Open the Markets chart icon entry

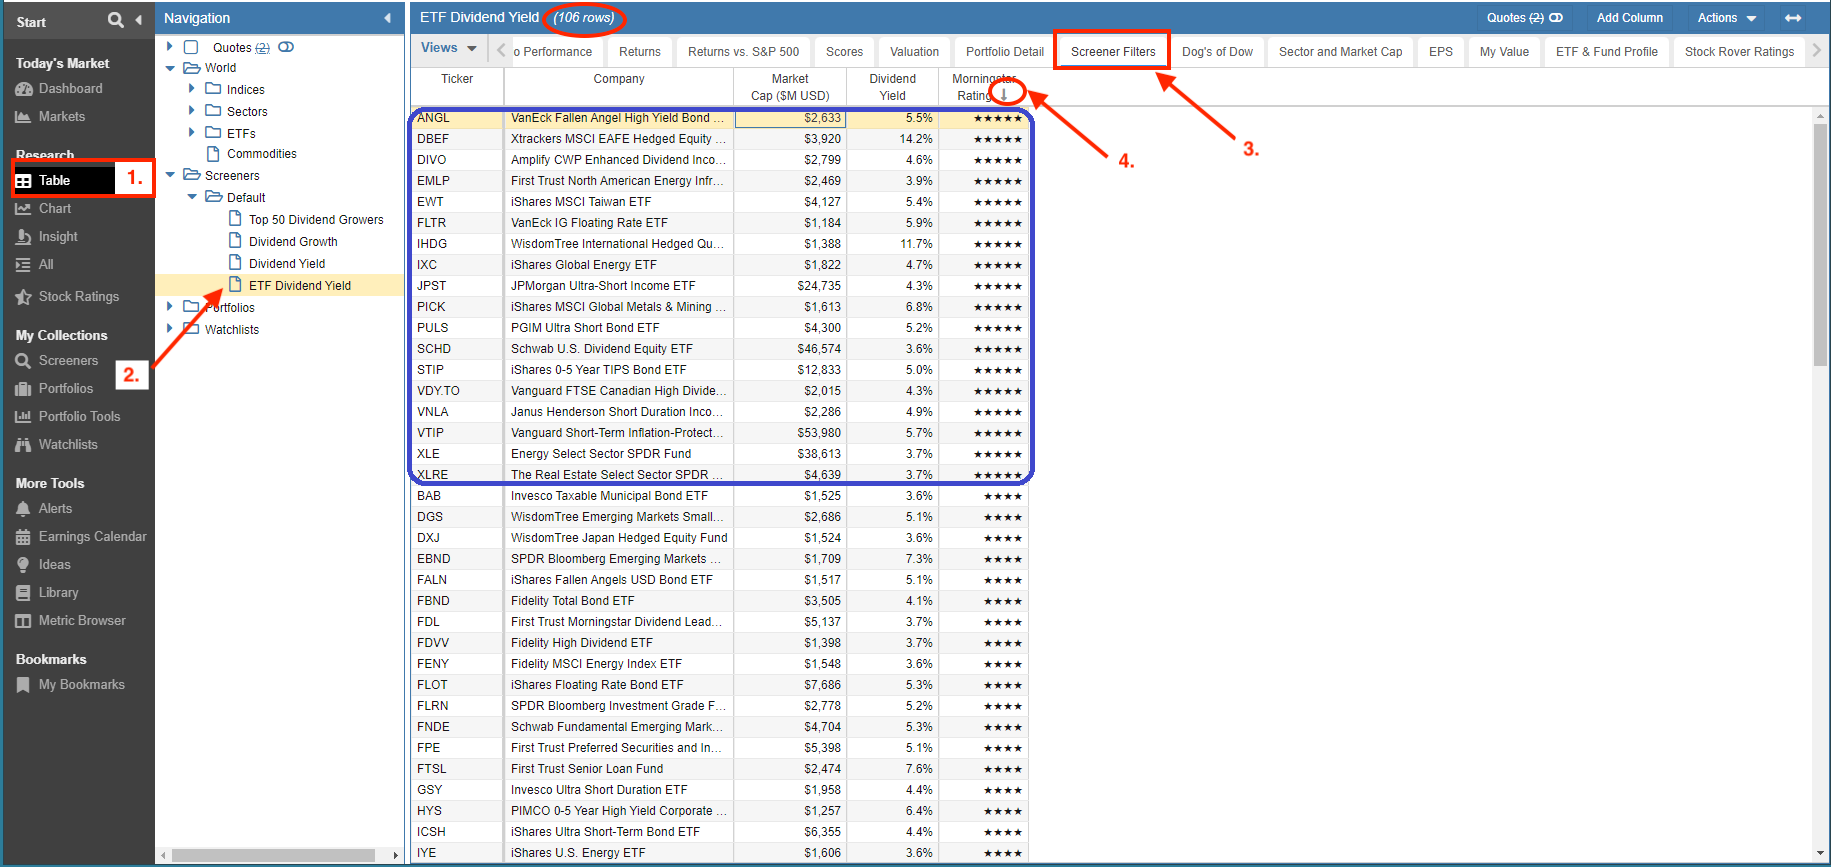pos(50,117)
